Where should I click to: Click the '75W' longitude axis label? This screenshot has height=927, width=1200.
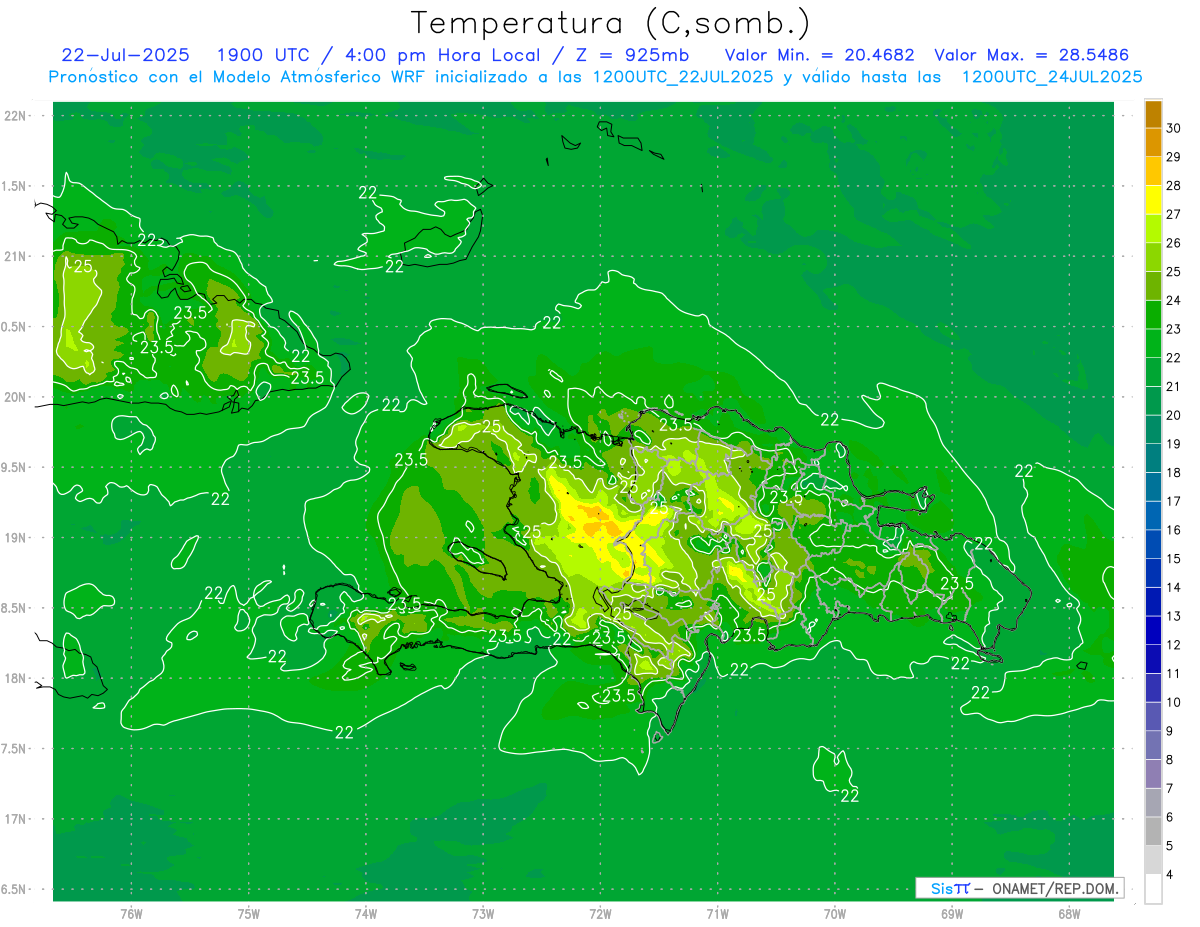pyautogui.click(x=249, y=914)
